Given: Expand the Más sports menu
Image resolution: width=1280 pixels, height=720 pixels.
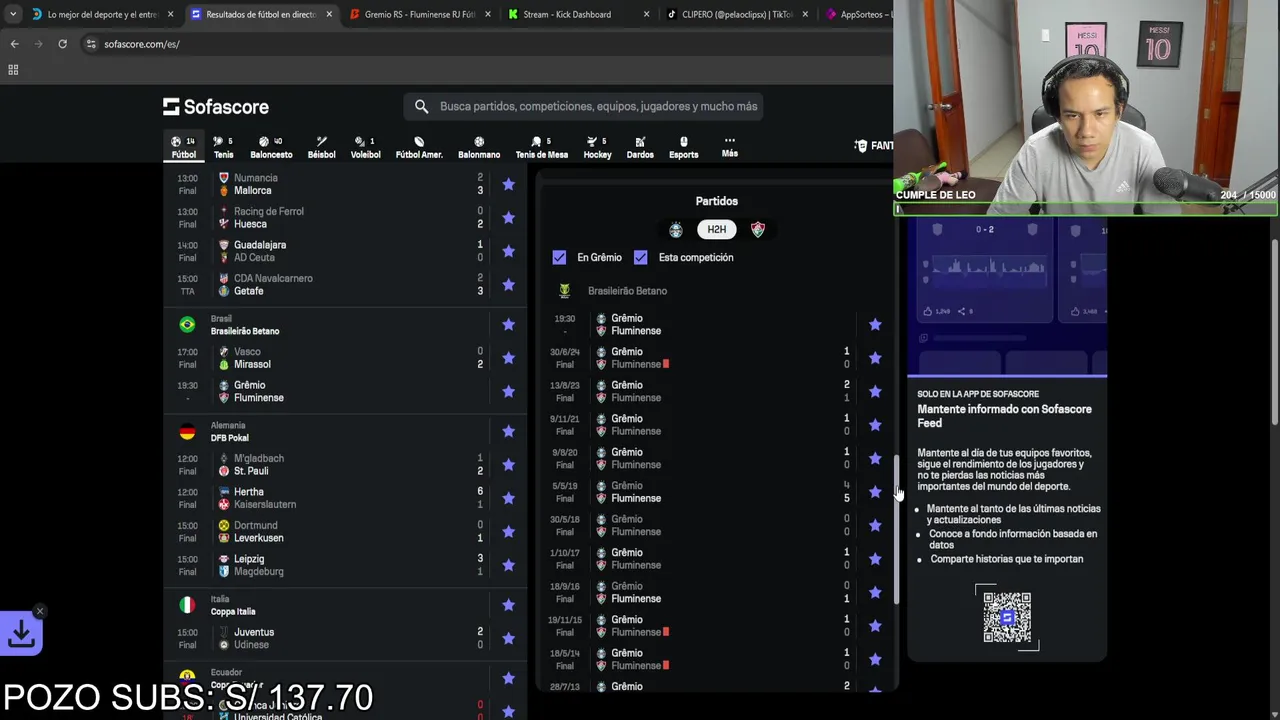Looking at the screenshot, I should click(730, 147).
